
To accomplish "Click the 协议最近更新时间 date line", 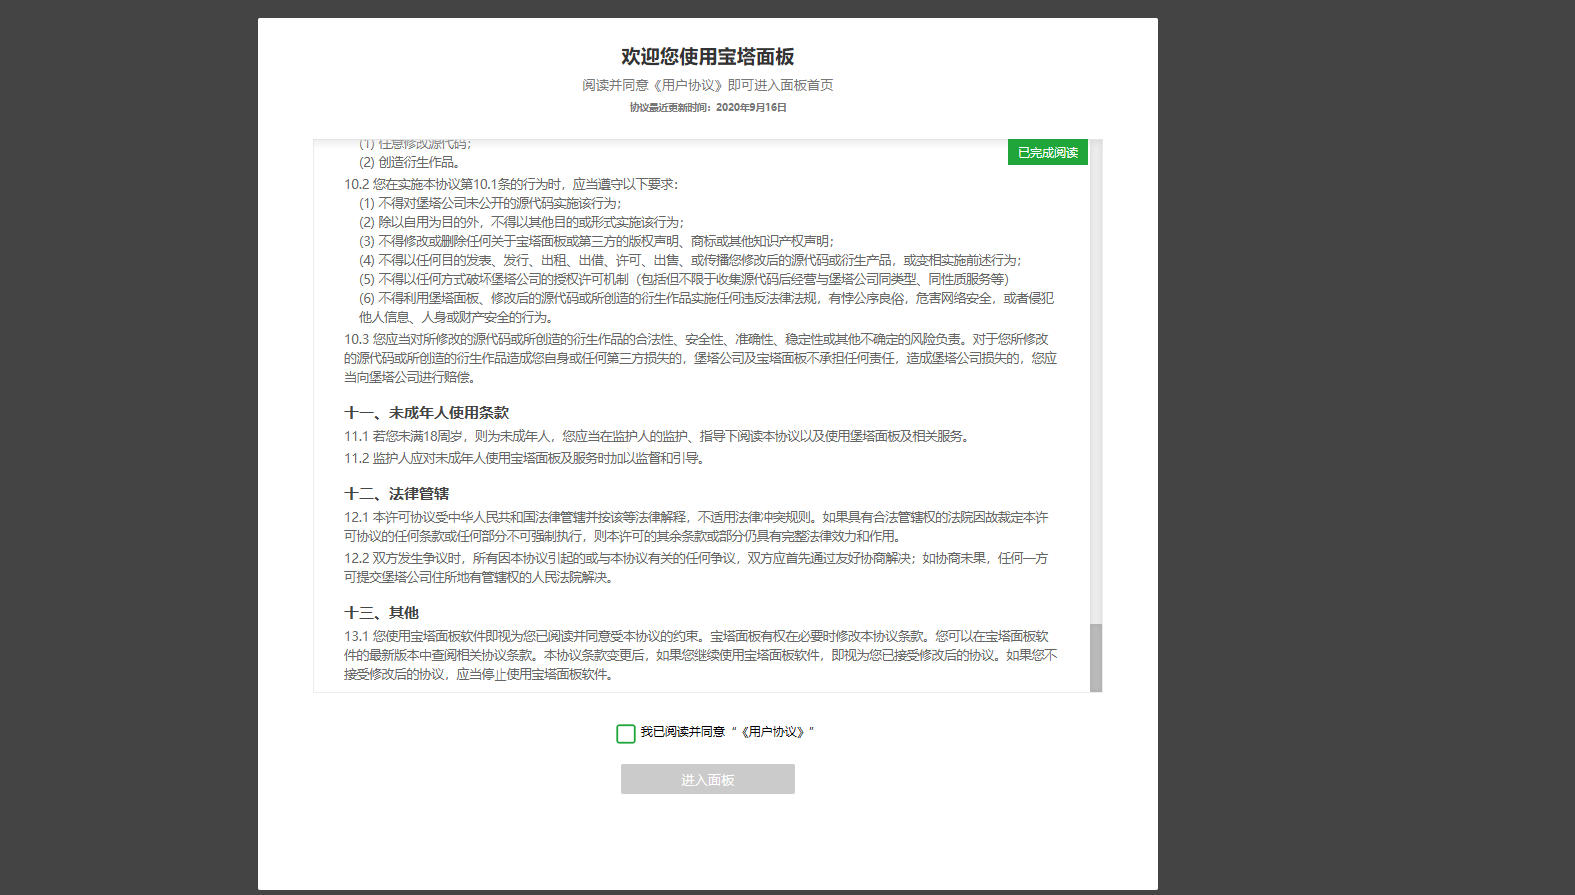I will (708, 107).
